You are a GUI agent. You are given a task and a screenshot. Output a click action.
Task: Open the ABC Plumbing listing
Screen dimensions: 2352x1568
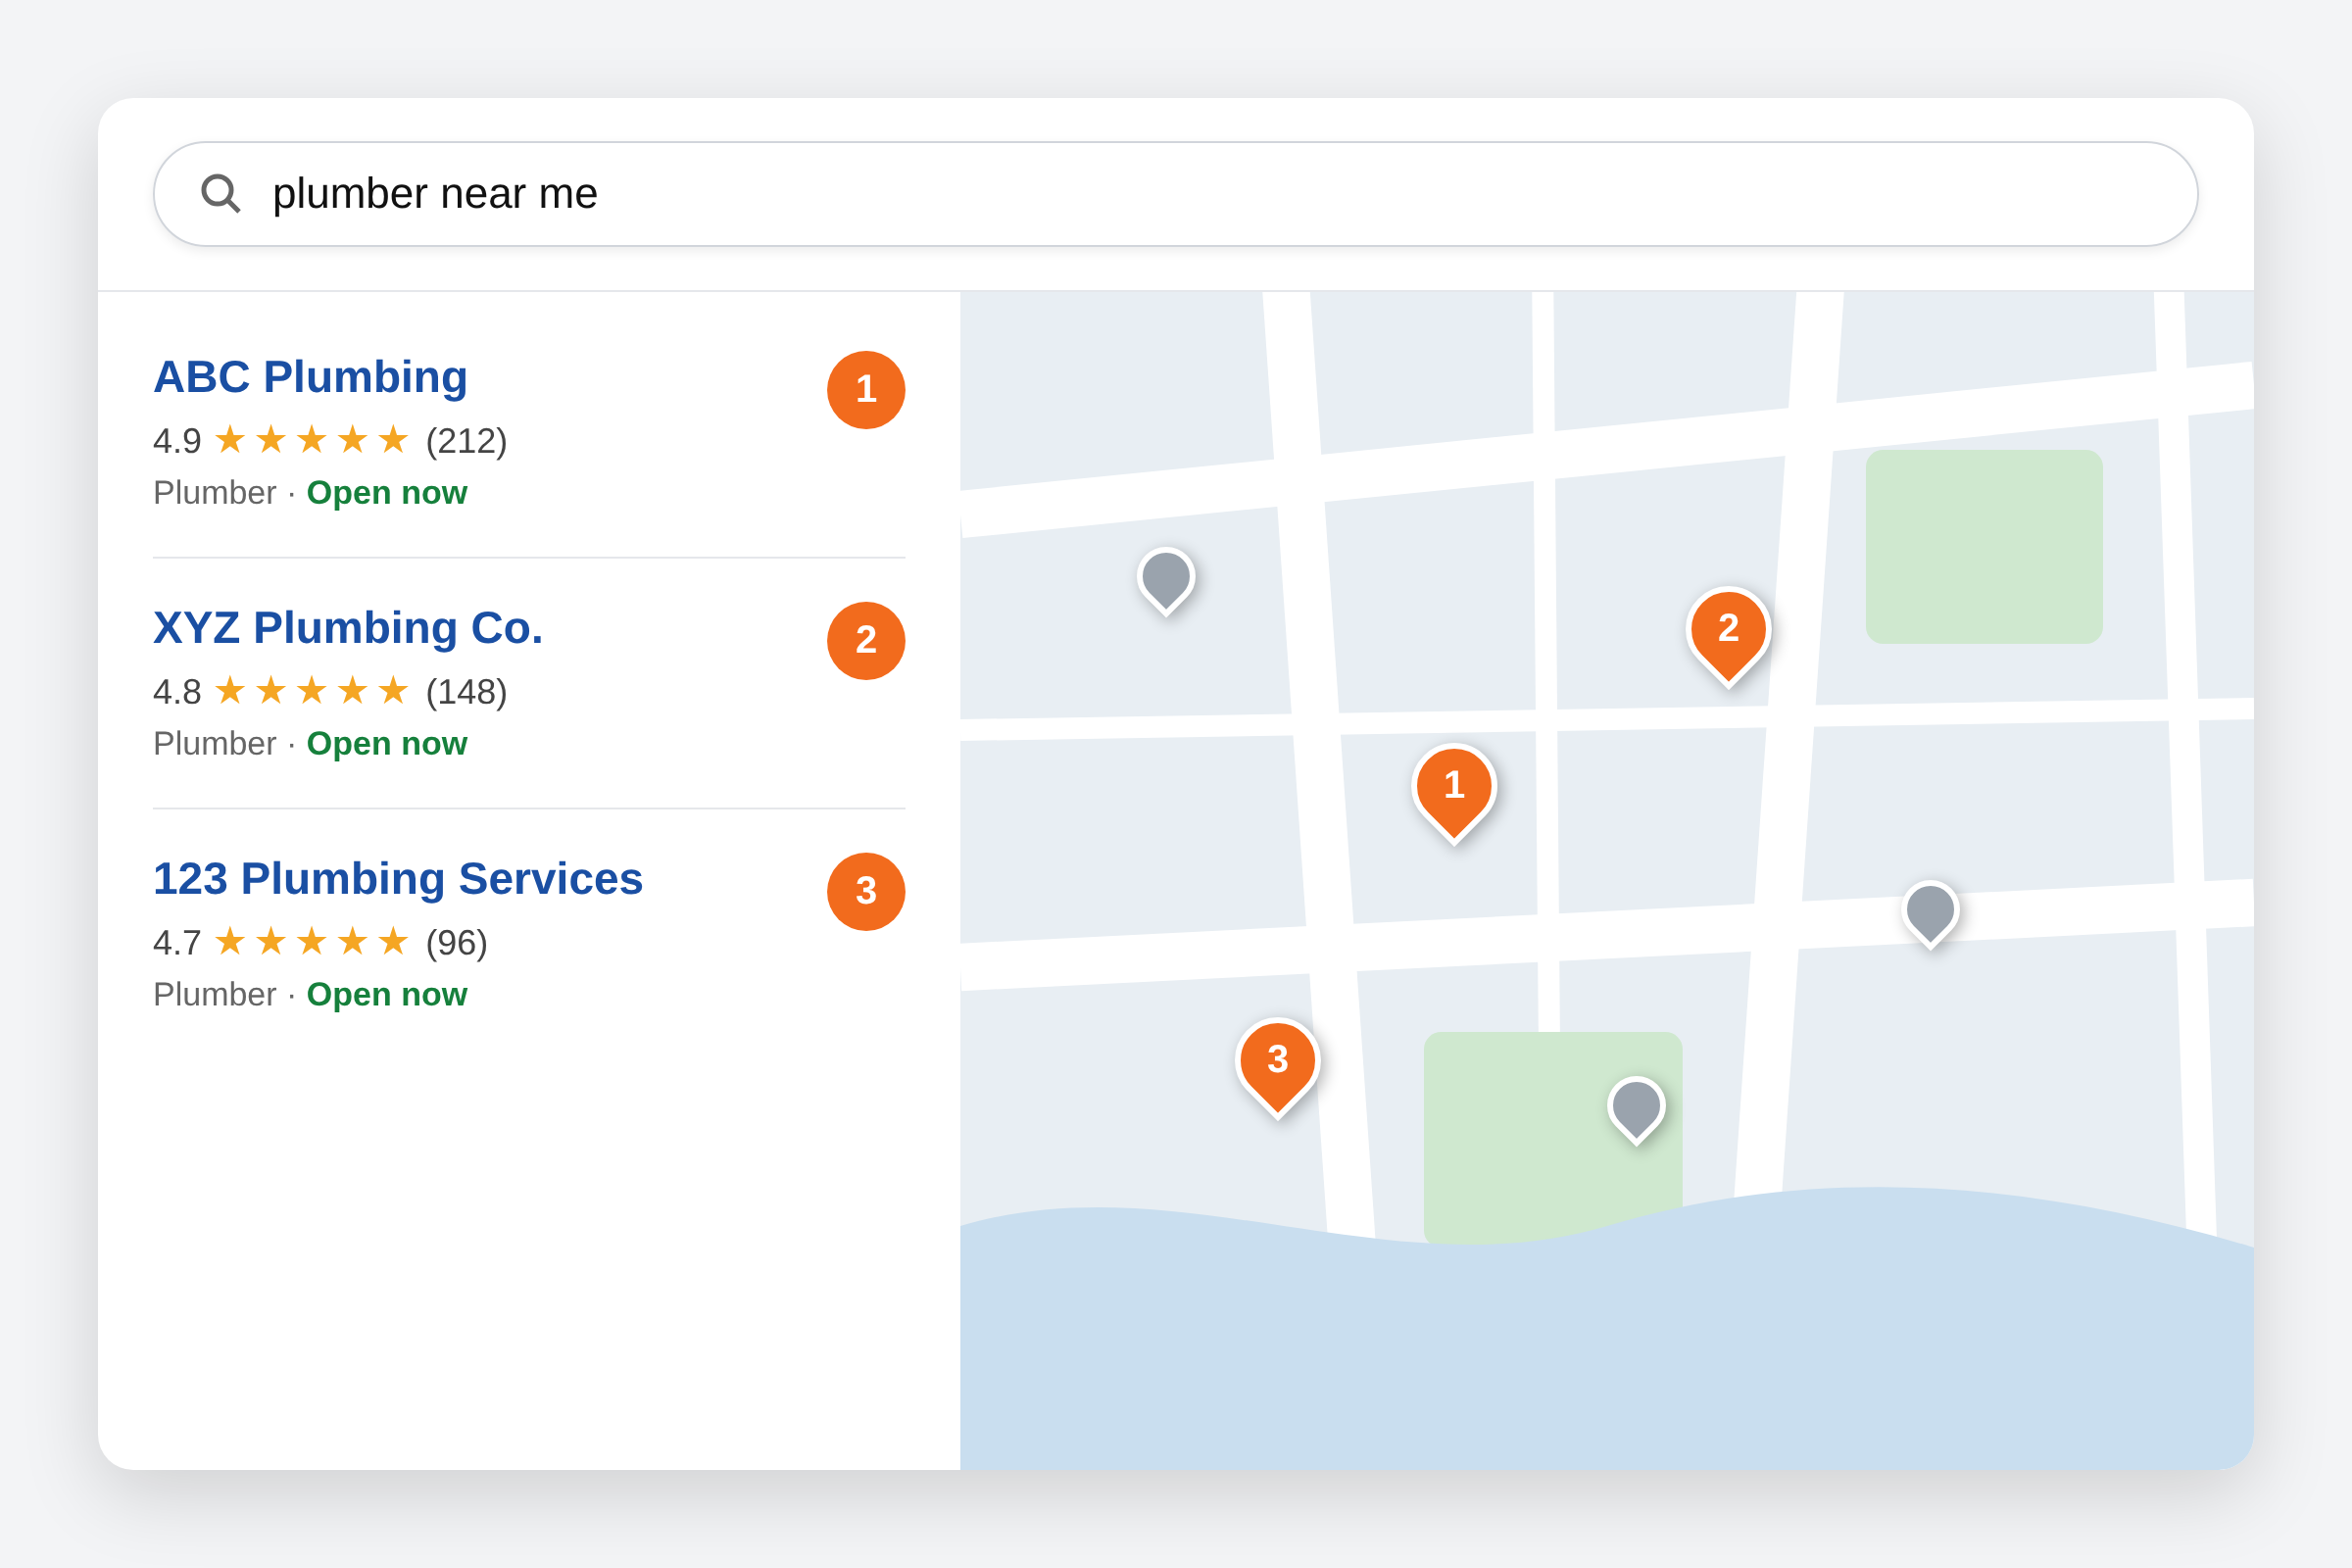point(310,377)
